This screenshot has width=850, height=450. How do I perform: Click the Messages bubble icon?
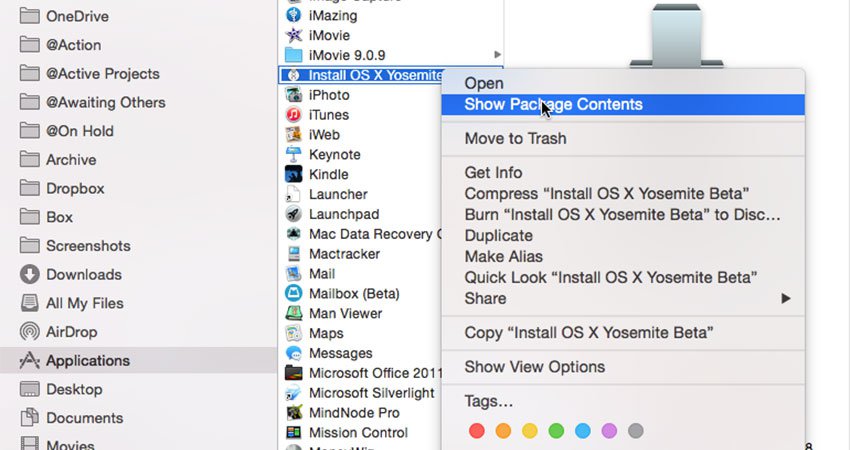click(293, 353)
